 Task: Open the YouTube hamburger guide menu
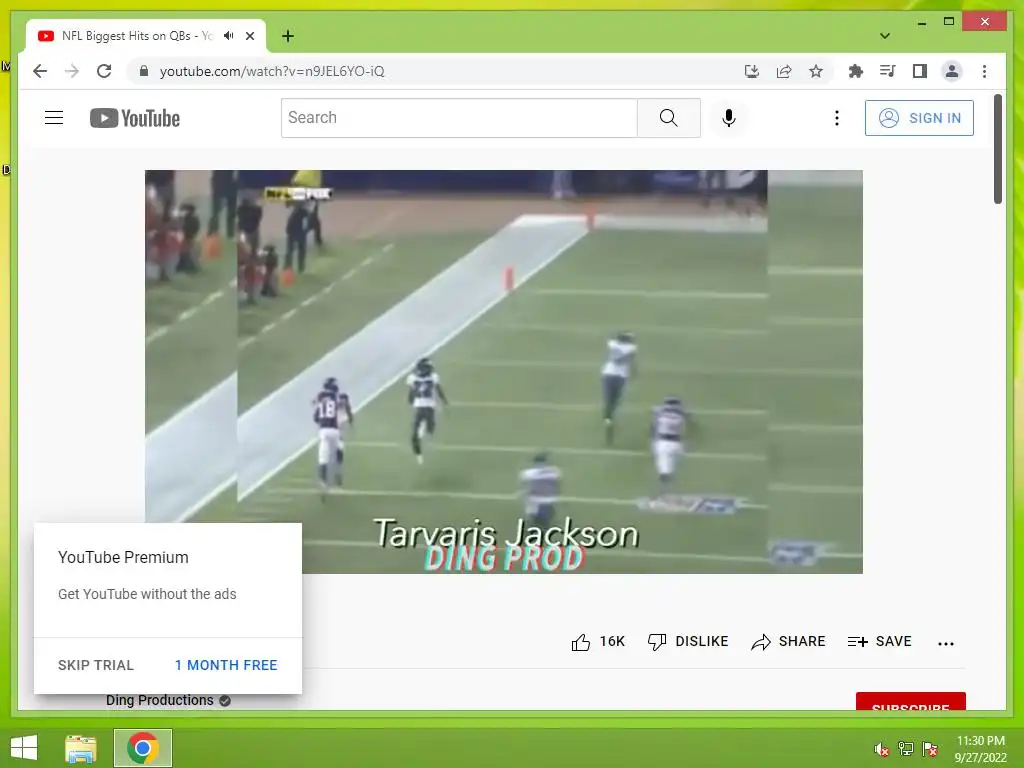[x=54, y=118]
